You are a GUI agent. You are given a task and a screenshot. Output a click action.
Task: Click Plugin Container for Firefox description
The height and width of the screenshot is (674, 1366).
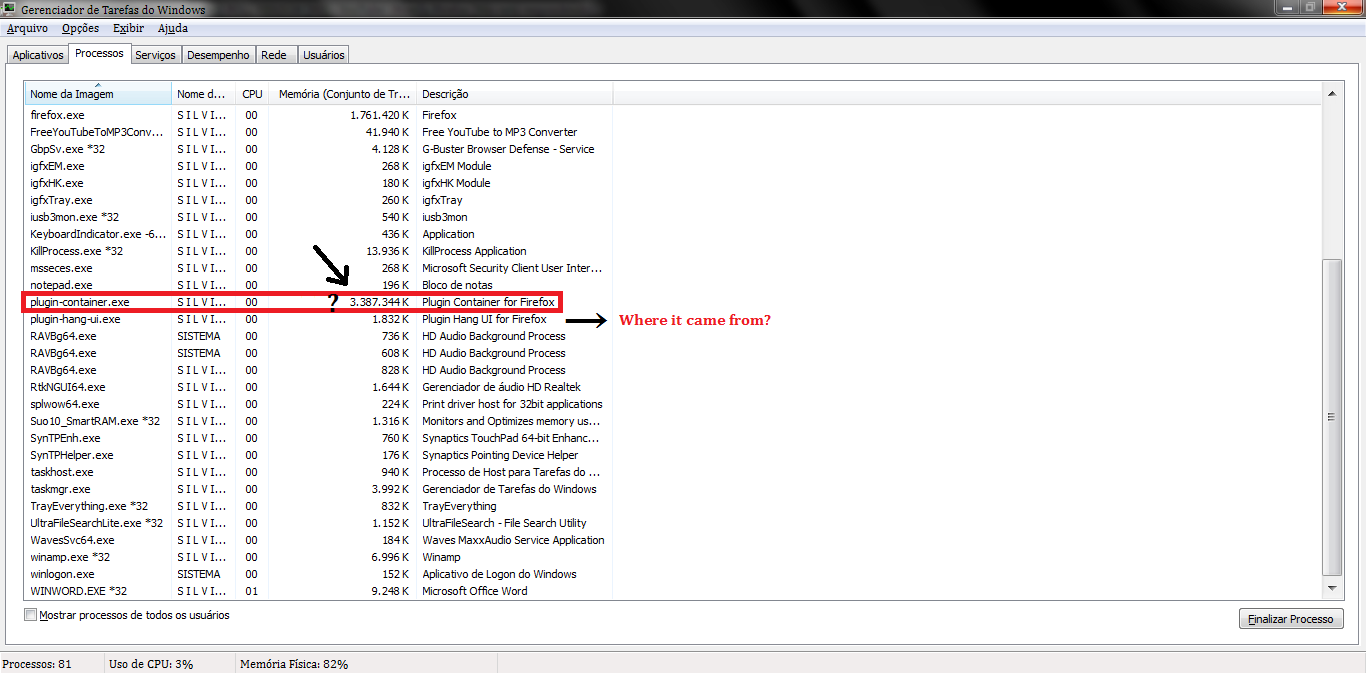[x=488, y=302]
